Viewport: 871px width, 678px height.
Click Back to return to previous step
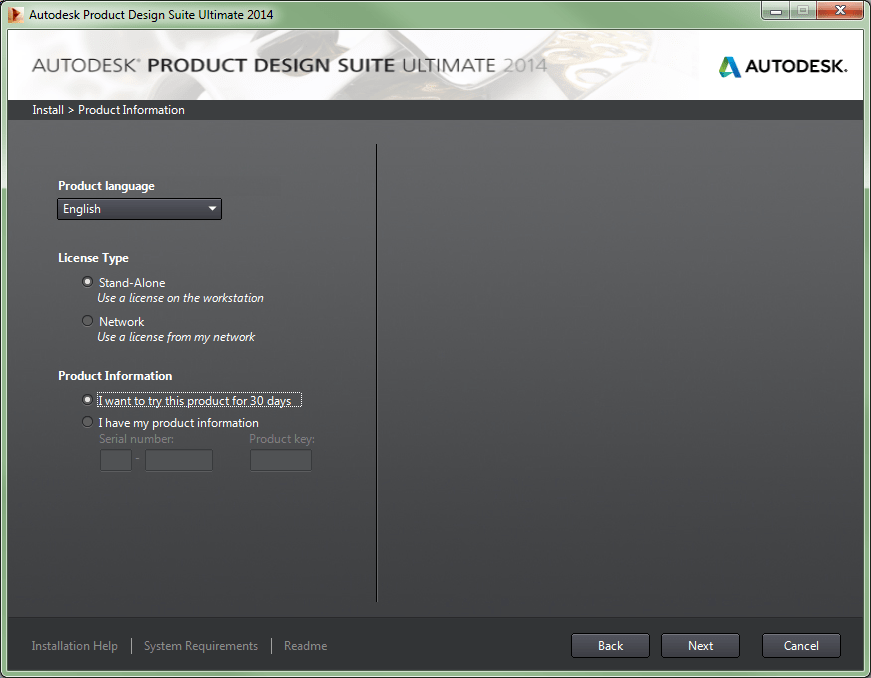610,645
